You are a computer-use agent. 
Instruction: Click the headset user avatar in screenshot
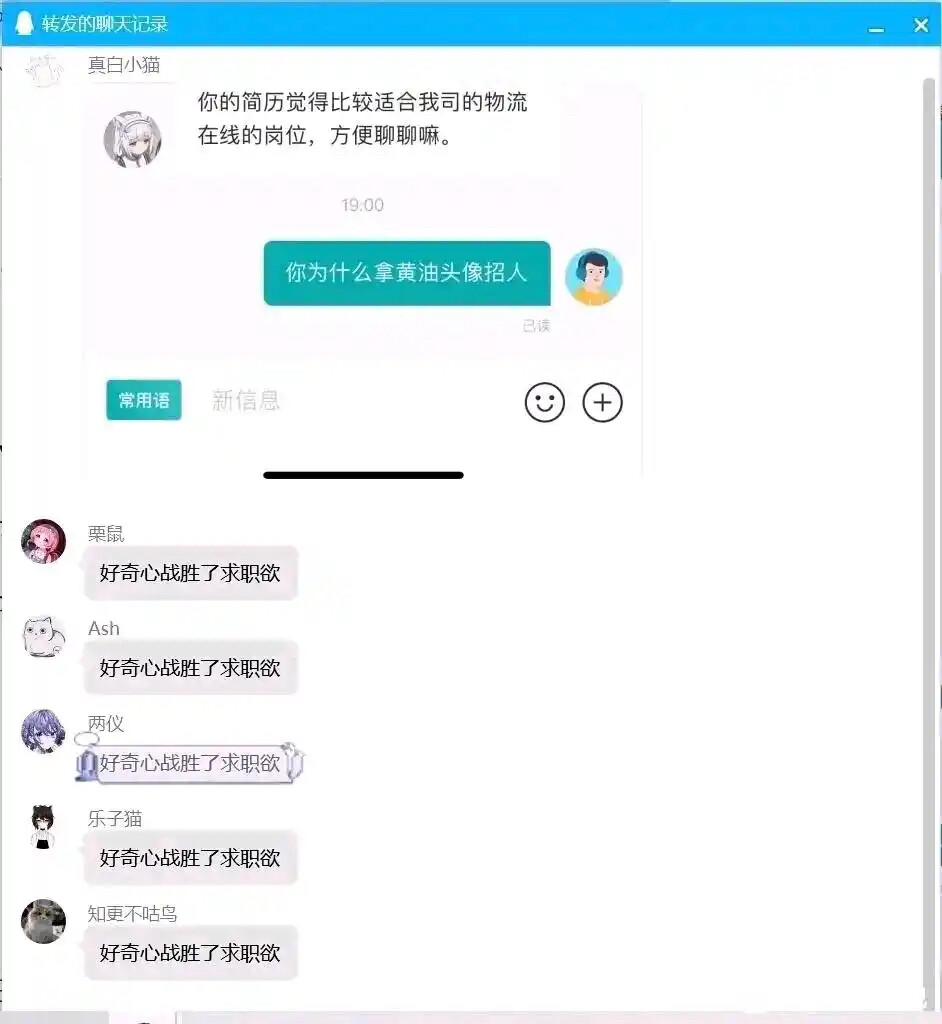[593, 277]
